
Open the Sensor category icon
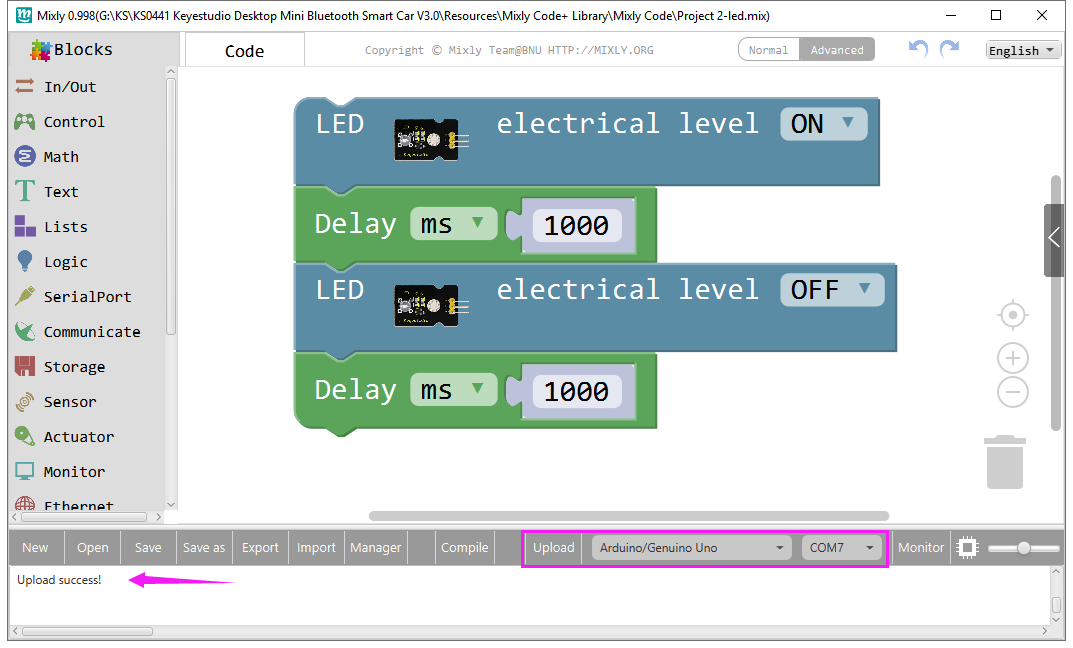point(25,401)
